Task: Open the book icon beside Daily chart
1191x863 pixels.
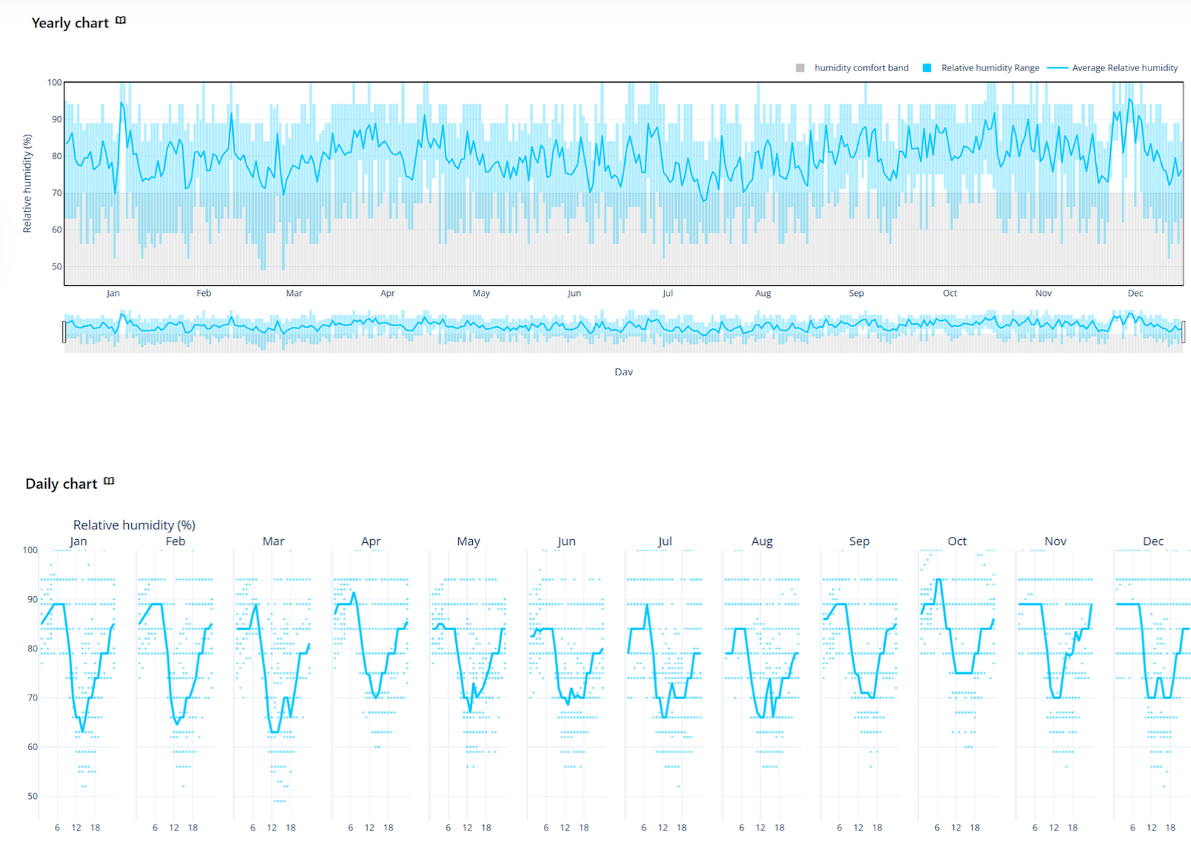Action: pyautogui.click(x=109, y=482)
